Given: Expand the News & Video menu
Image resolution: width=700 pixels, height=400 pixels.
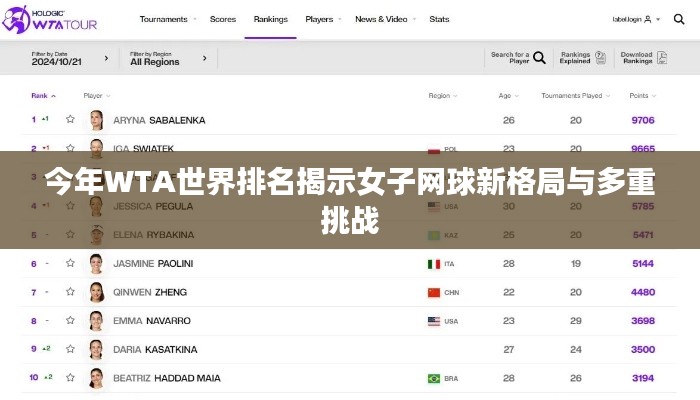Looking at the screenshot, I should 385,19.
